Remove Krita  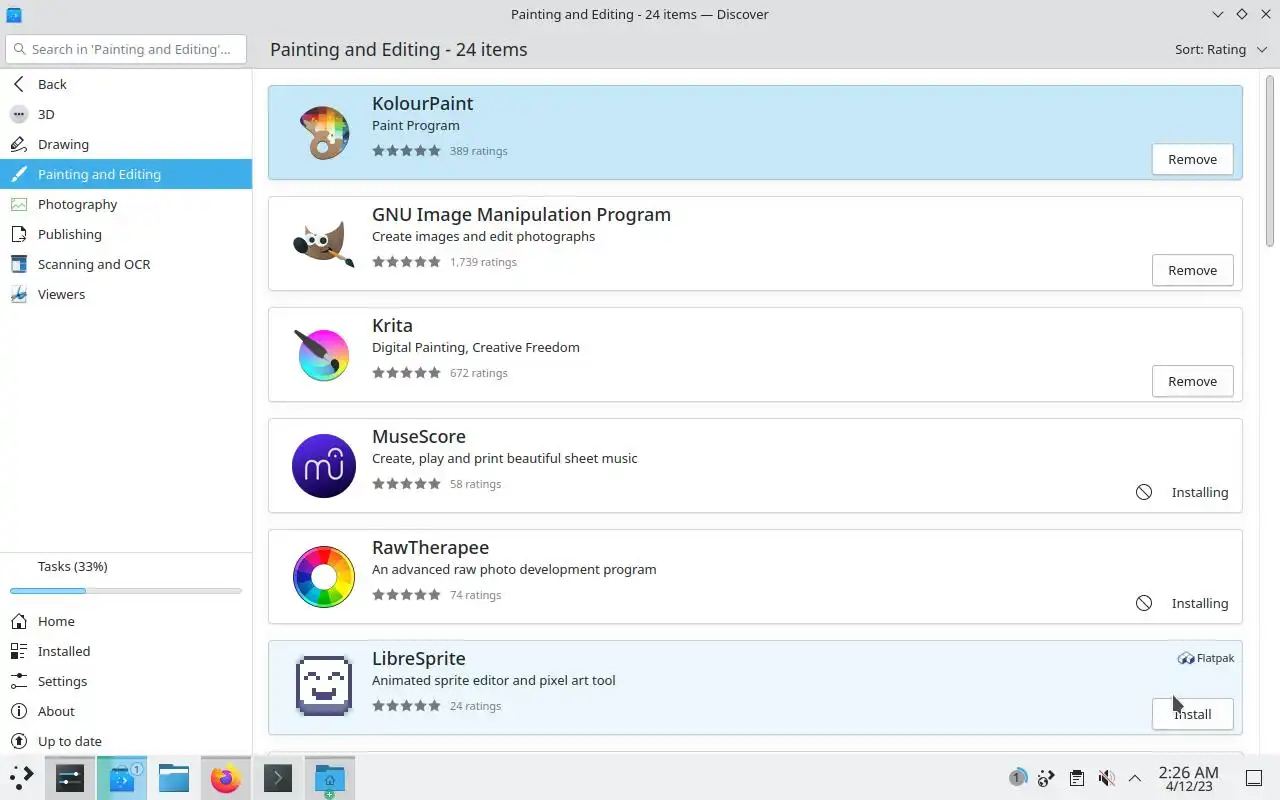point(1192,381)
